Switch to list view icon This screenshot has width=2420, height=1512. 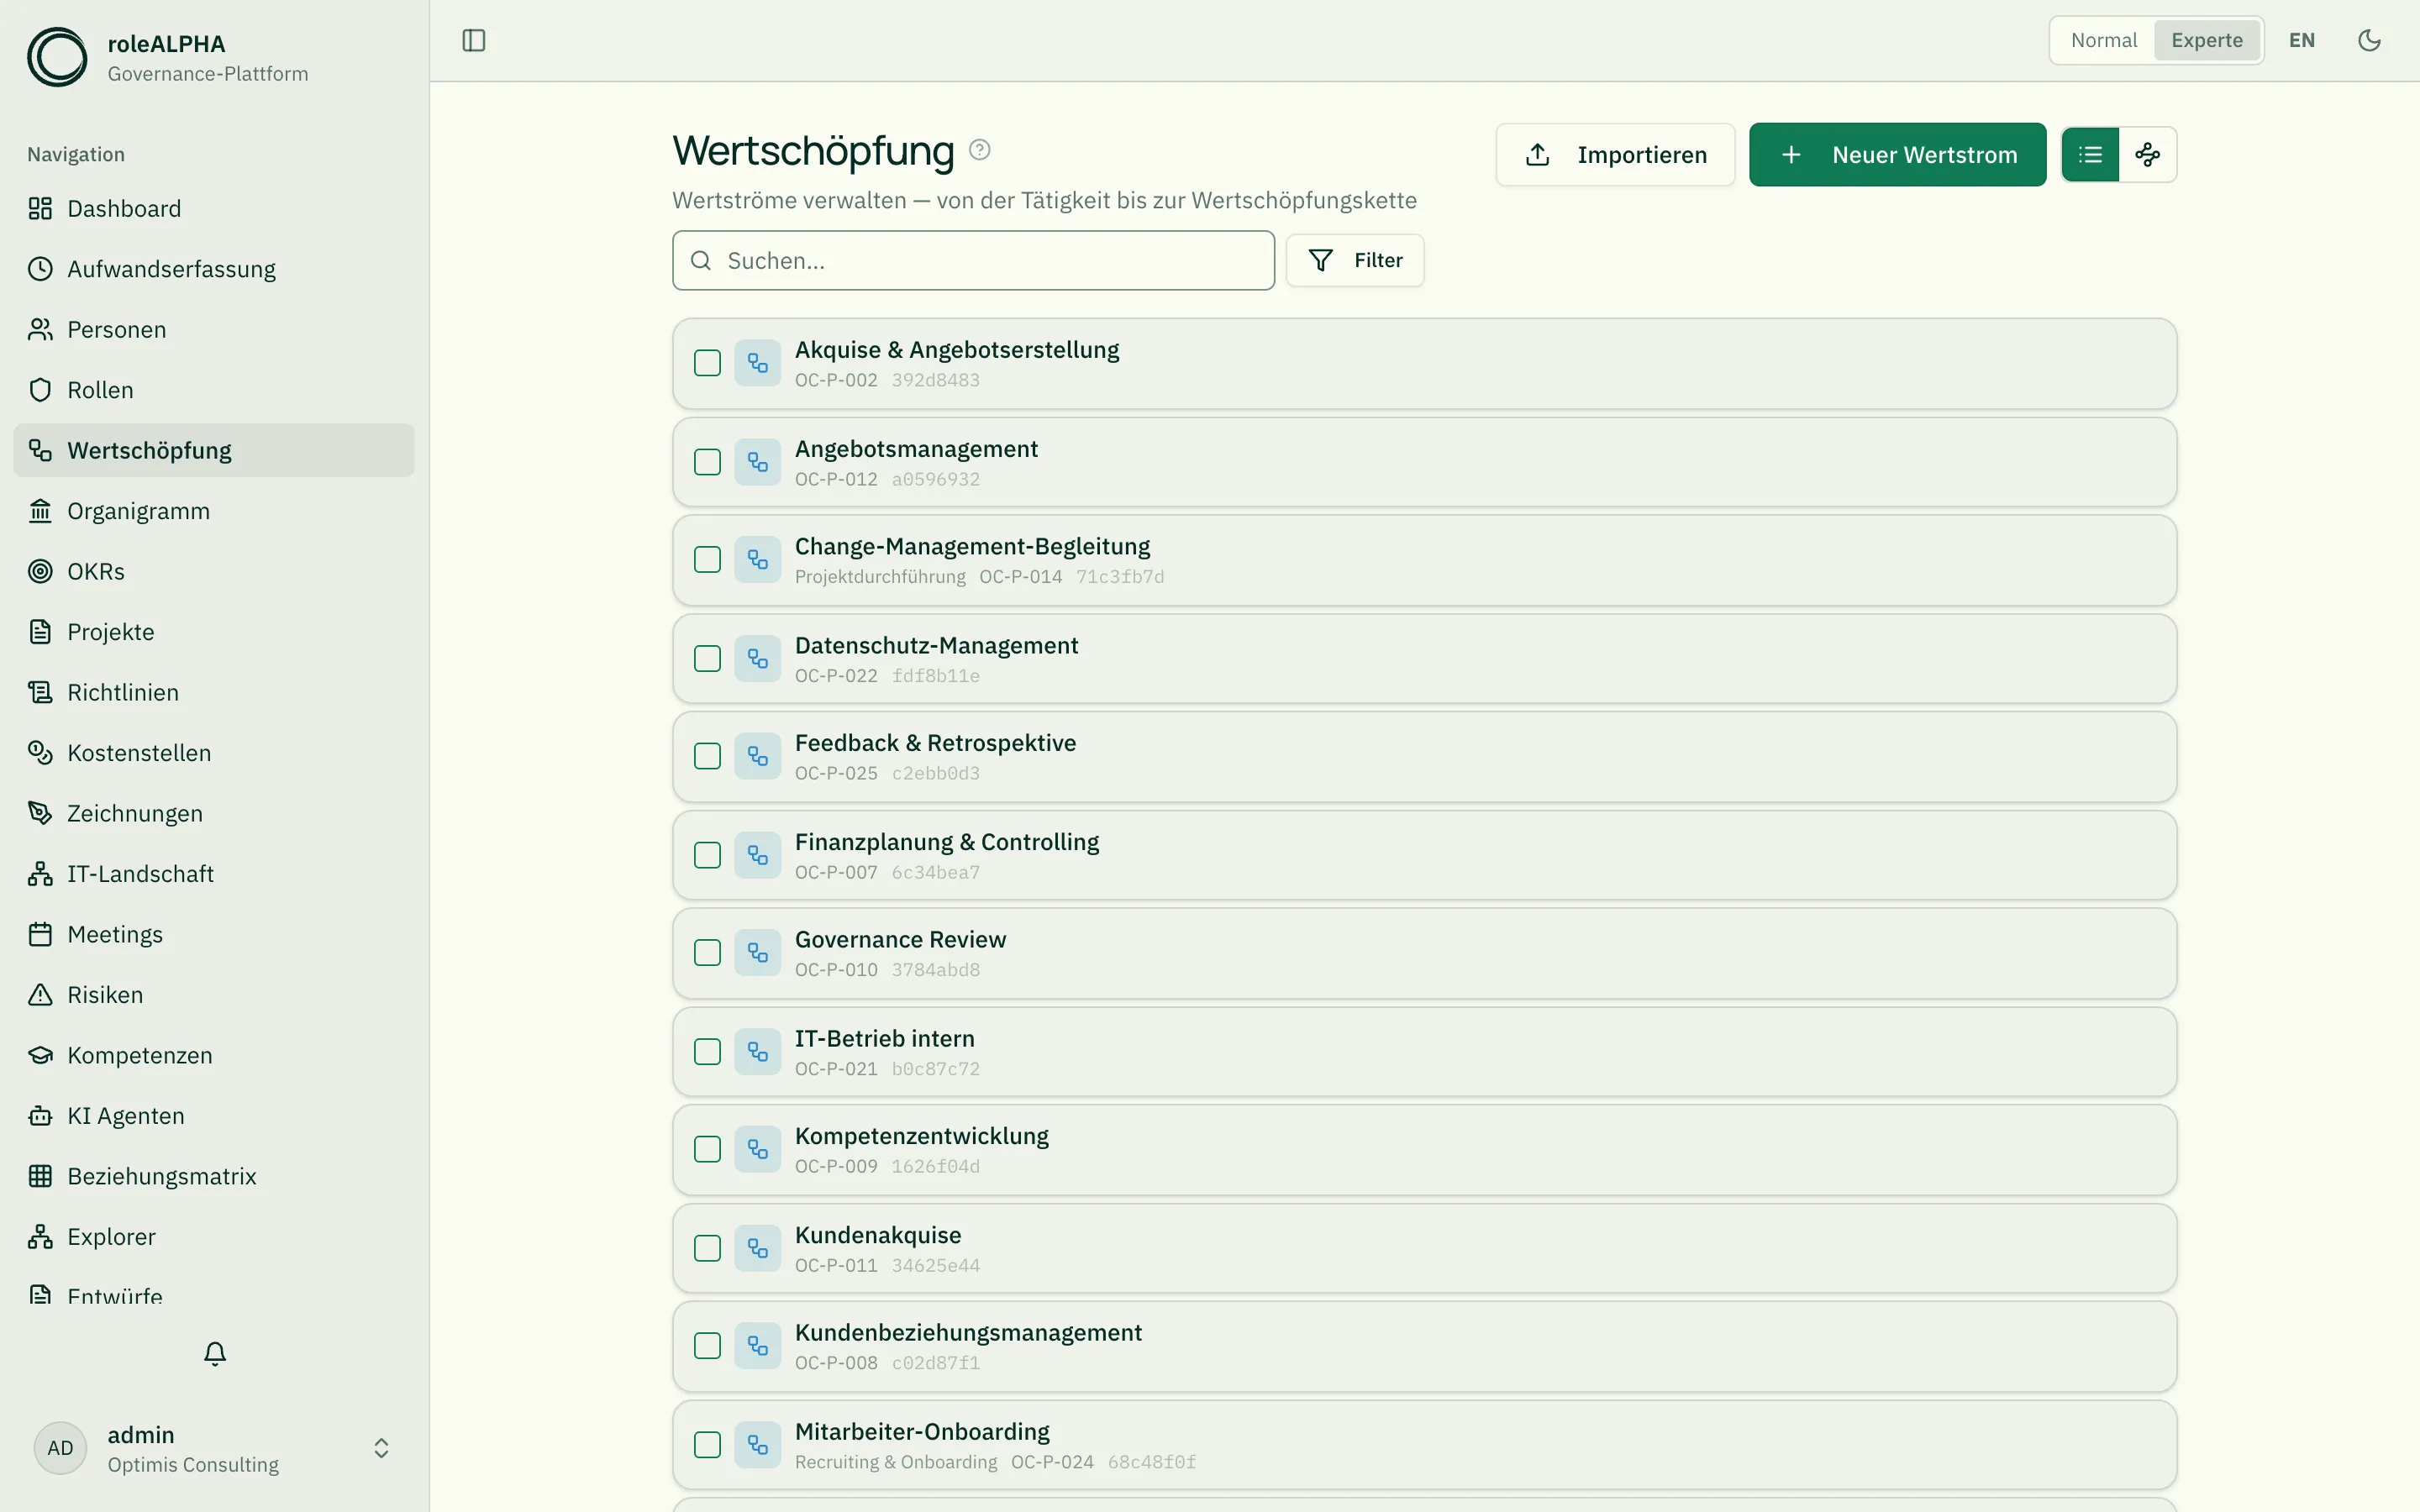pyautogui.click(x=2090, y=155)
